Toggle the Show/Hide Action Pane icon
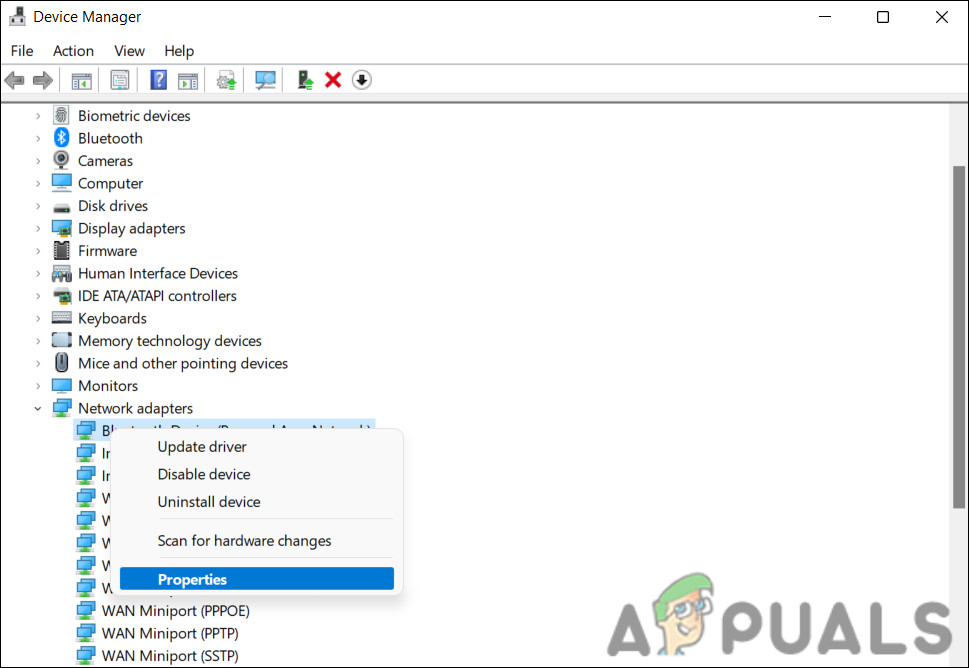The height and width of the screenshot is (668, 969). click(x=188, y=80)
